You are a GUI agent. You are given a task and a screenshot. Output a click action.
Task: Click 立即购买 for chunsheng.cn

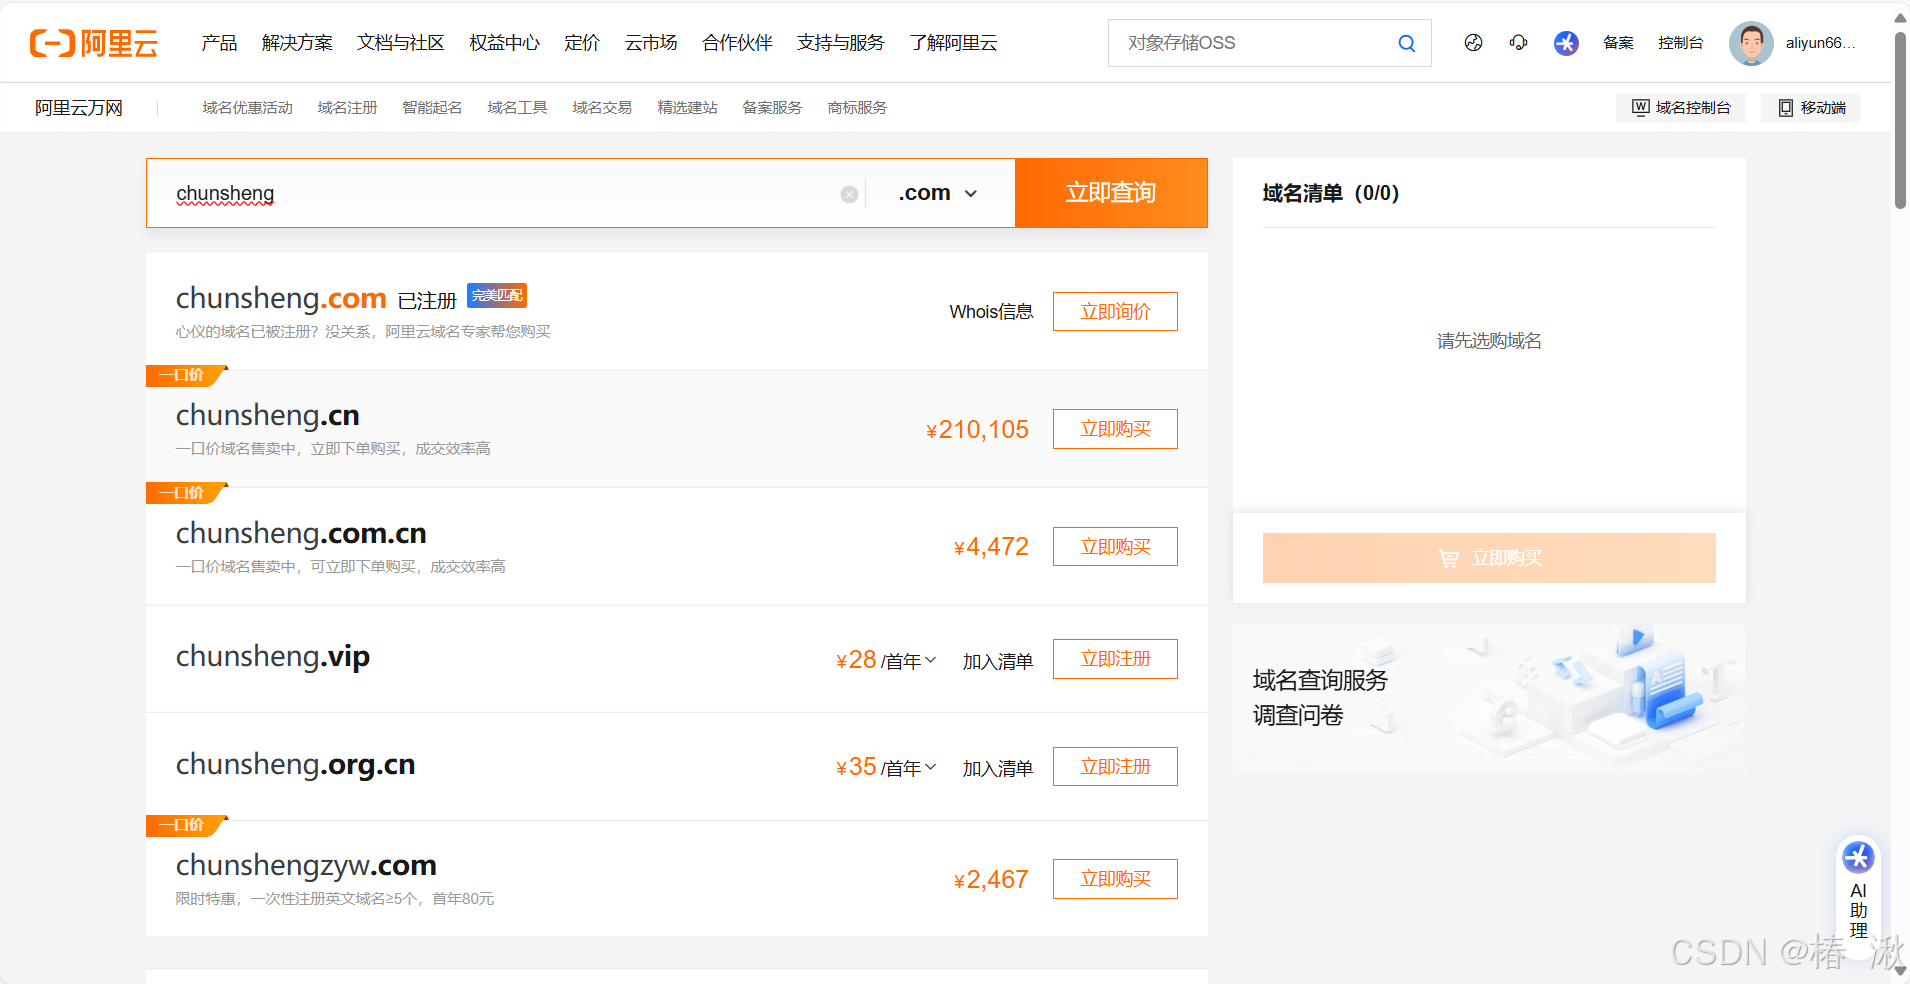1115,429
